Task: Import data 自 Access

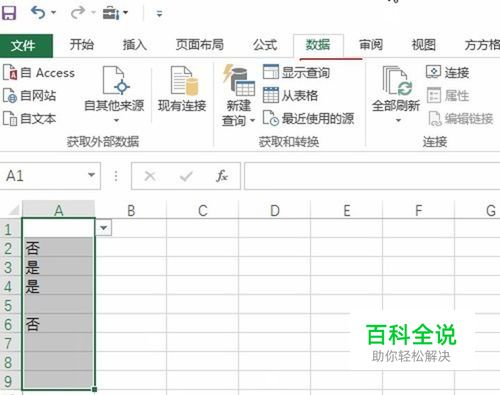Action: (x=39, y=73)
